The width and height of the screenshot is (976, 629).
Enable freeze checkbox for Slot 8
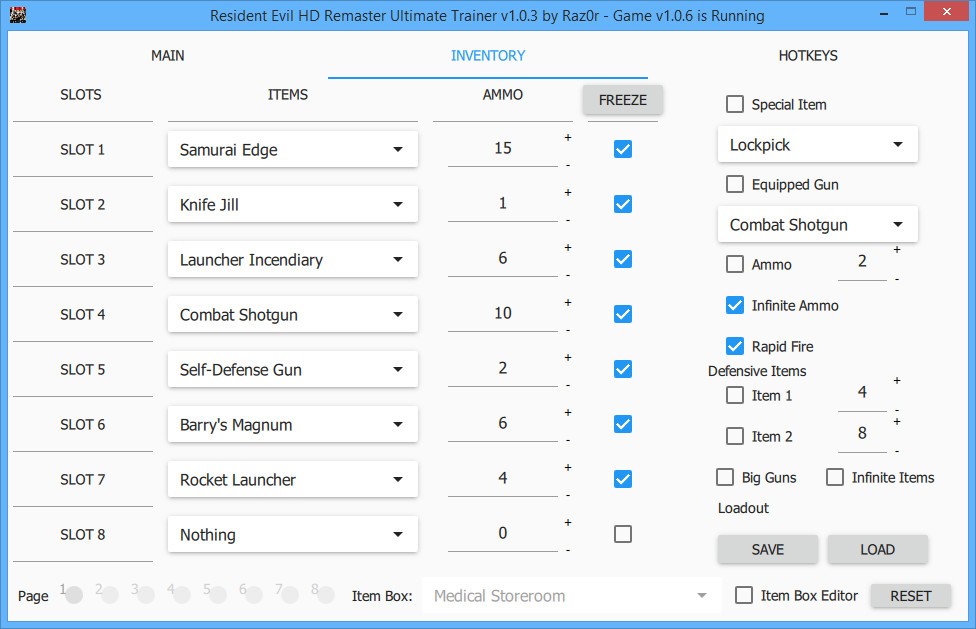point(623,534)
